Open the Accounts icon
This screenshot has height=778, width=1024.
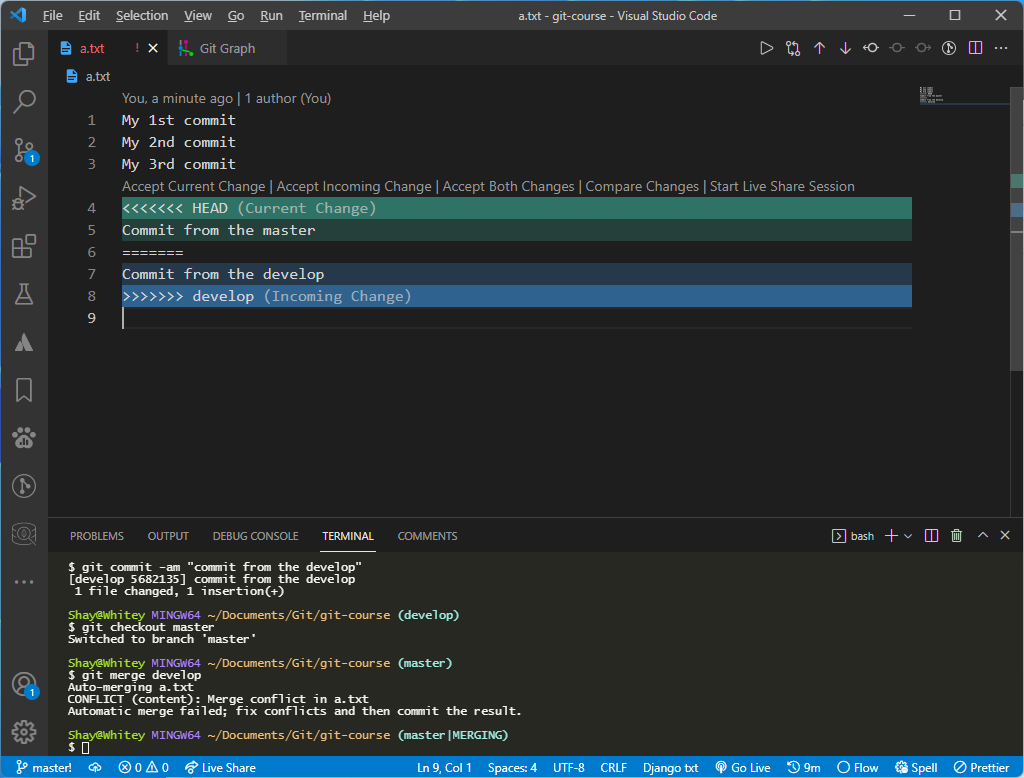coord(24,685)
